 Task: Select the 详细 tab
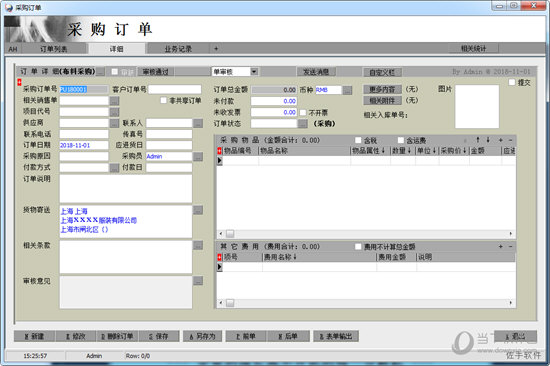coord(116,49)
